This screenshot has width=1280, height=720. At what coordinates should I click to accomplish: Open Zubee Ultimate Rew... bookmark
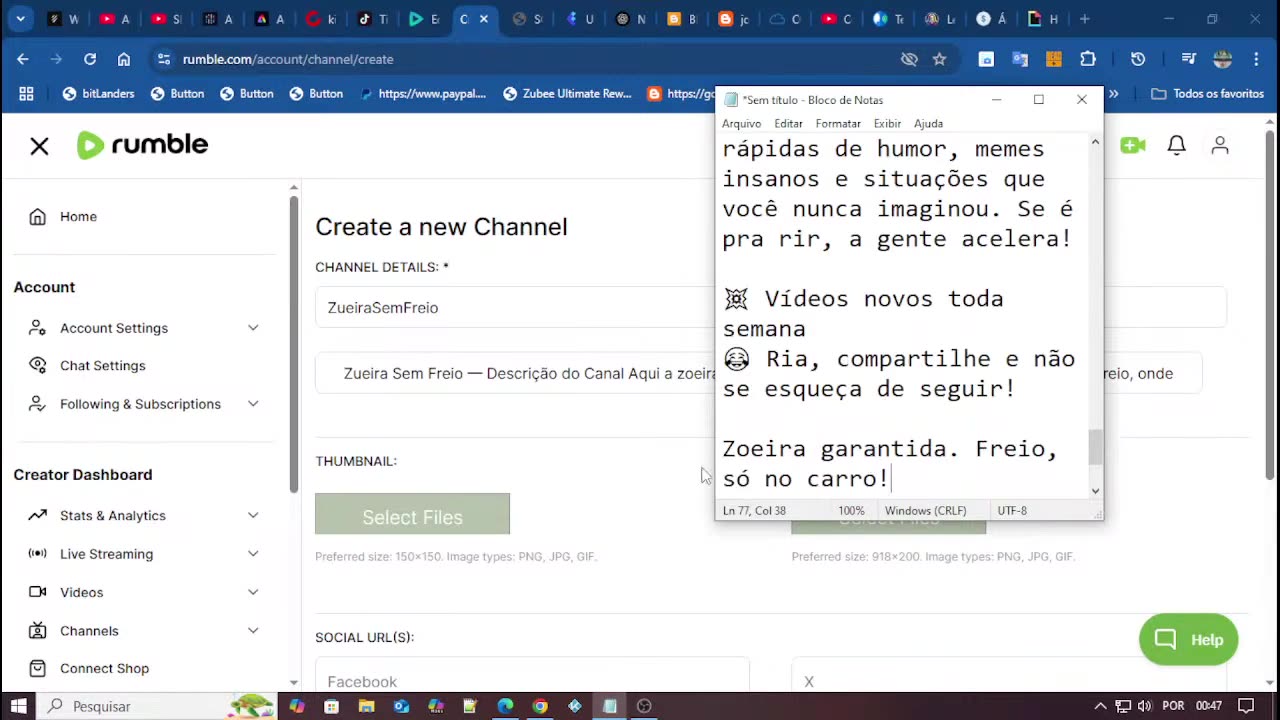pyautogui.click(x=567, y=94)
